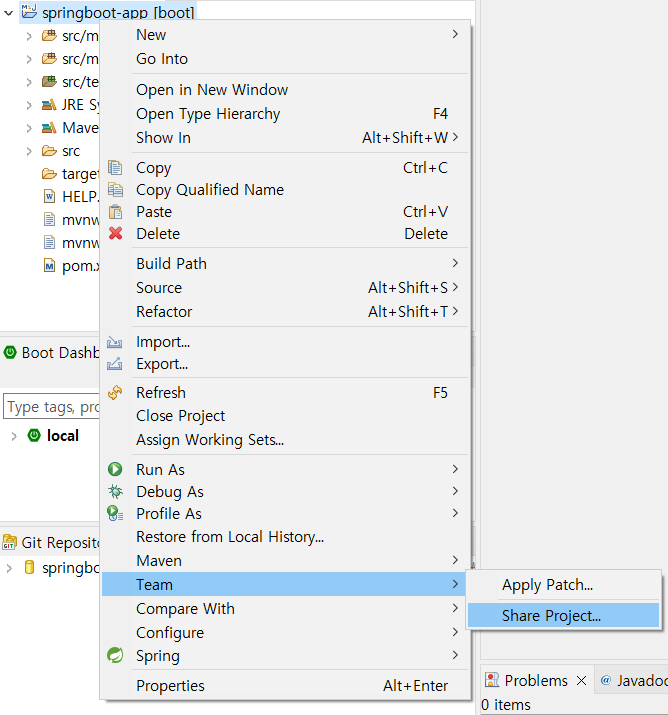Select Apply Patch... in Team submenu

pyautogui.click(x=564, y=585)
